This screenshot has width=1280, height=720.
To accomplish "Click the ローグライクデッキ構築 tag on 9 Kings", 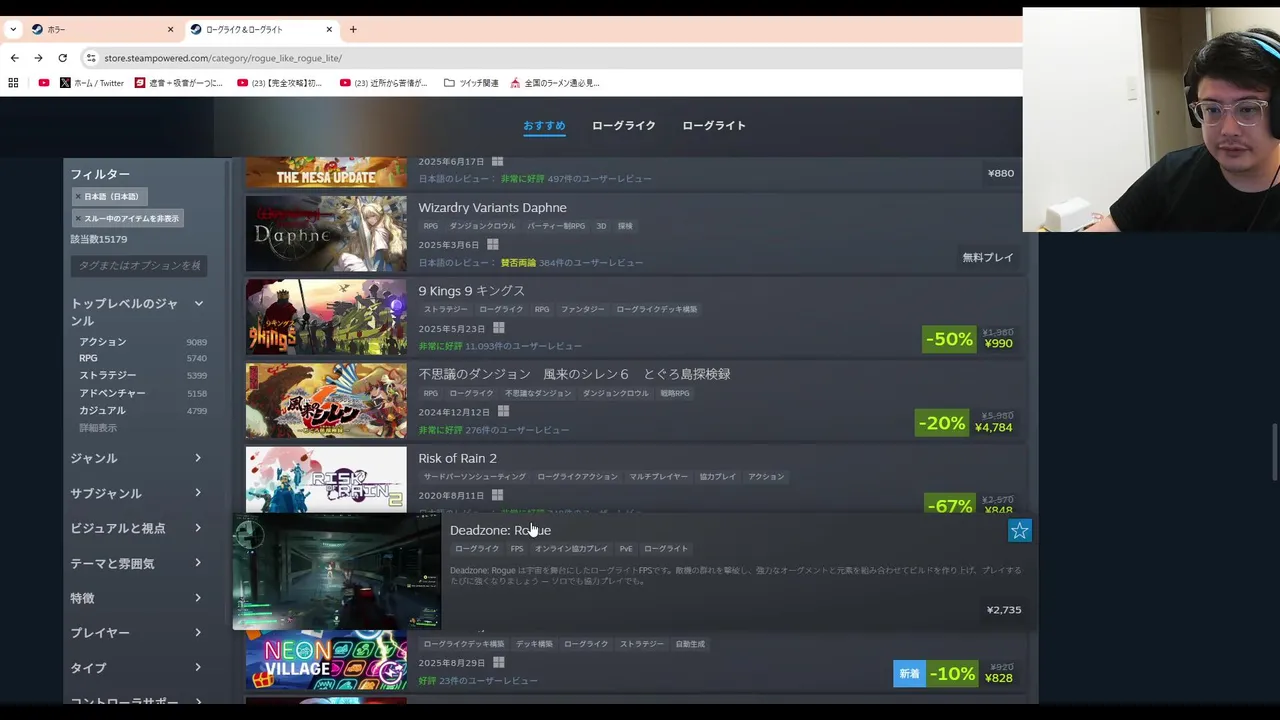I will pyautogui.click(x=657, y=309).
